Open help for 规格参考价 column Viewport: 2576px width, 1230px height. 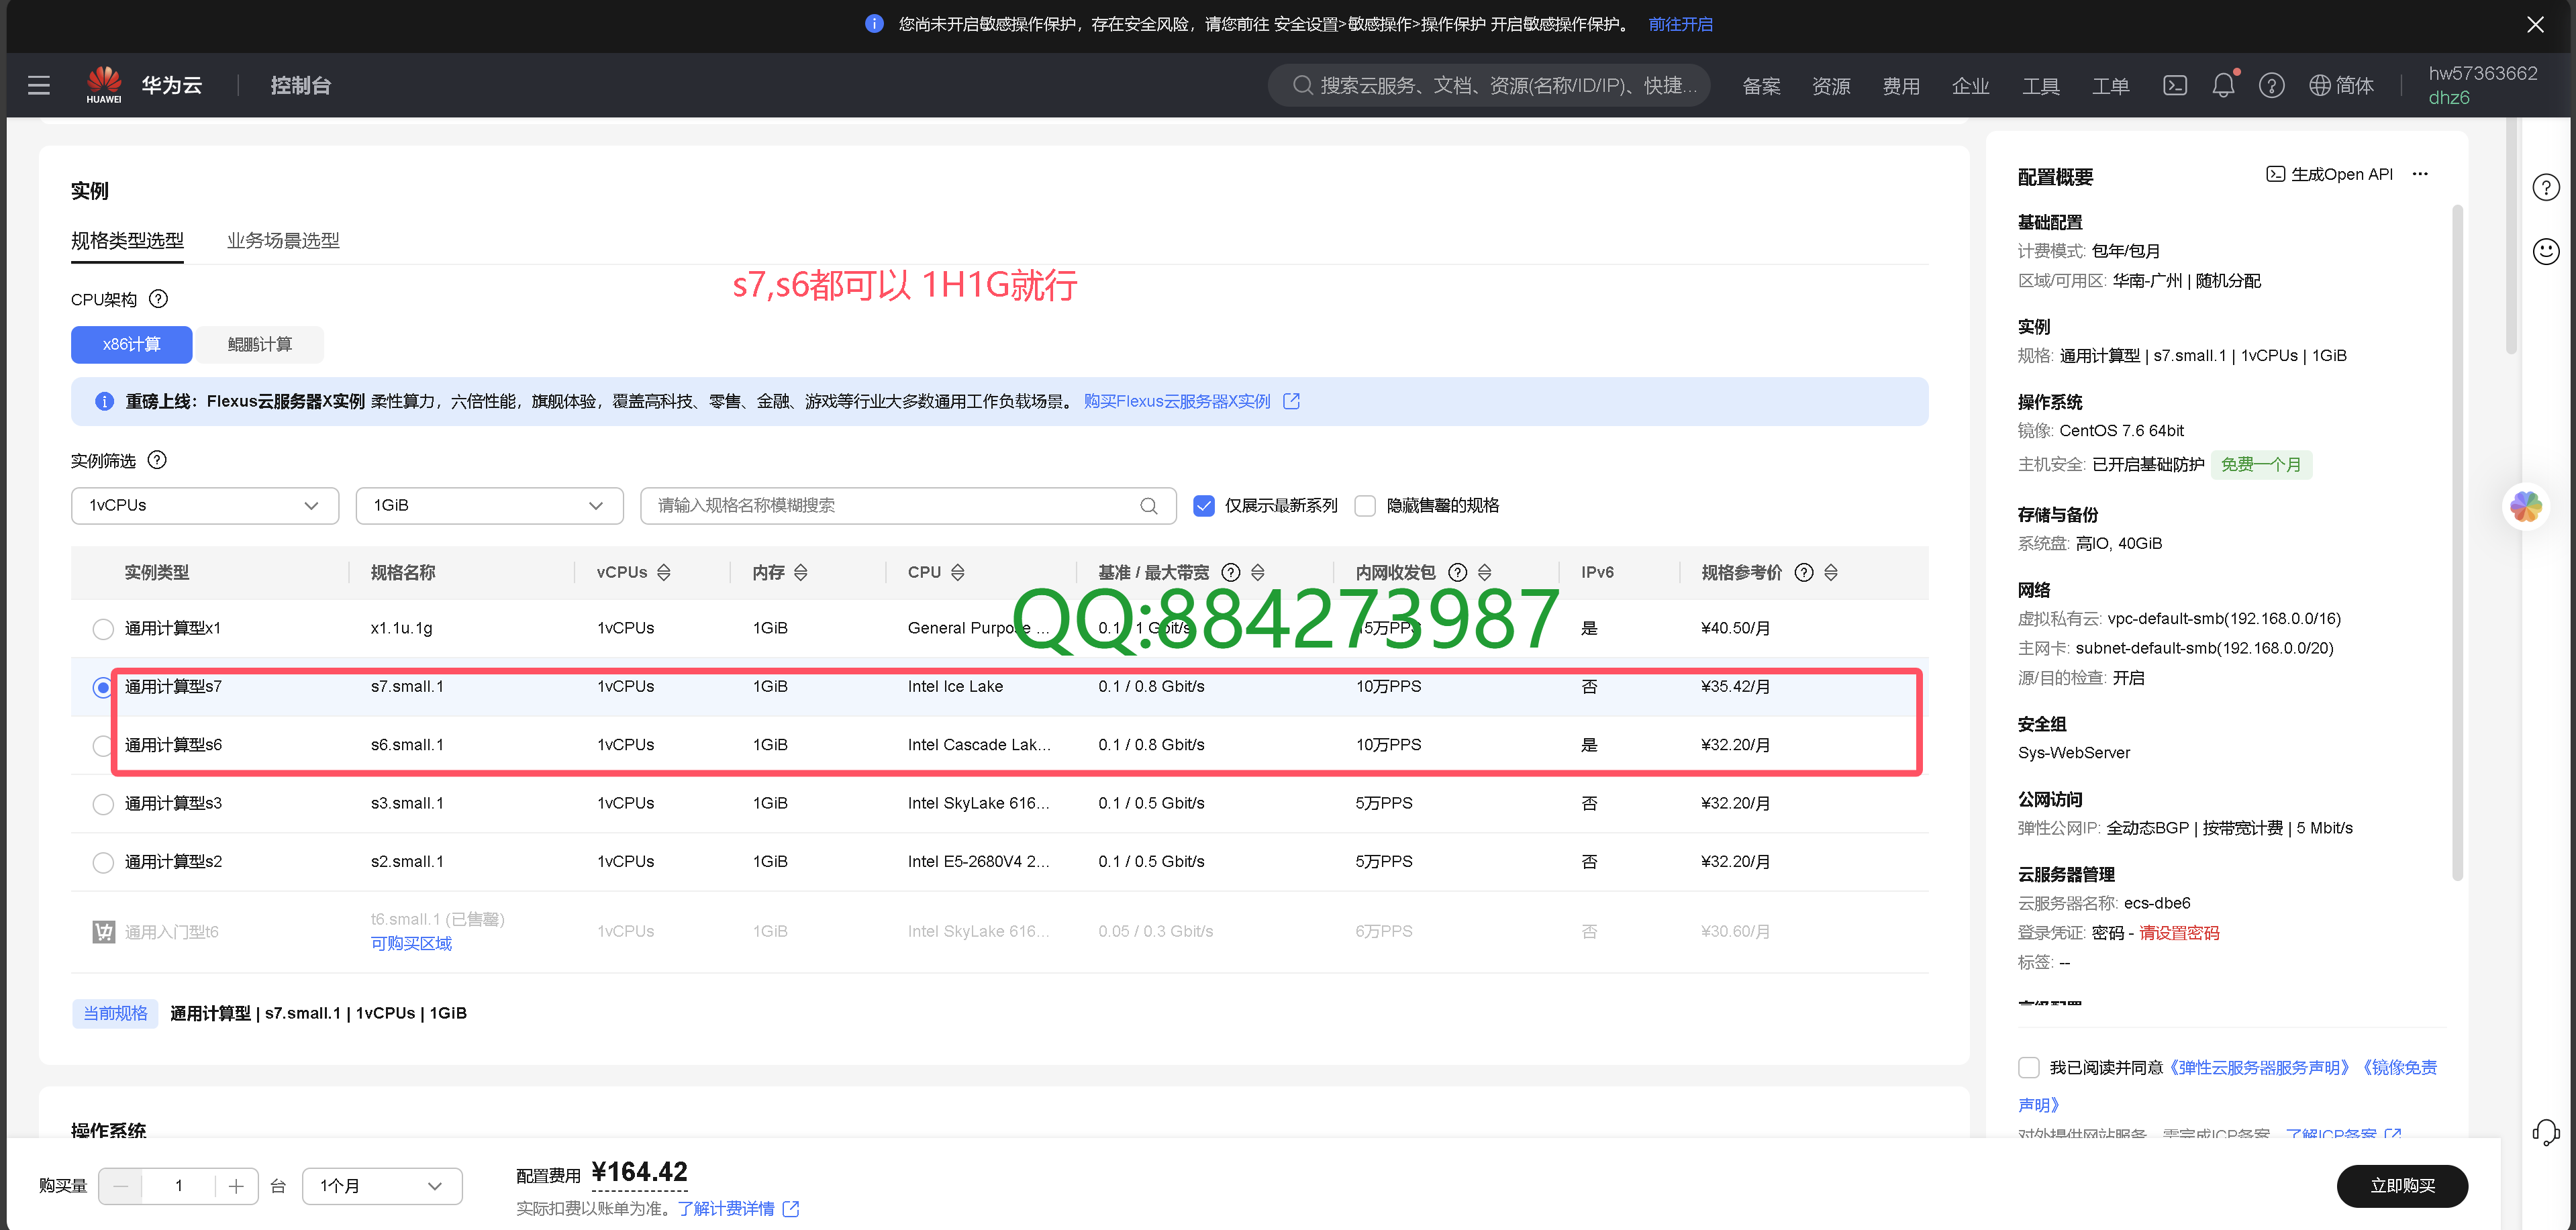(1804, 572)
